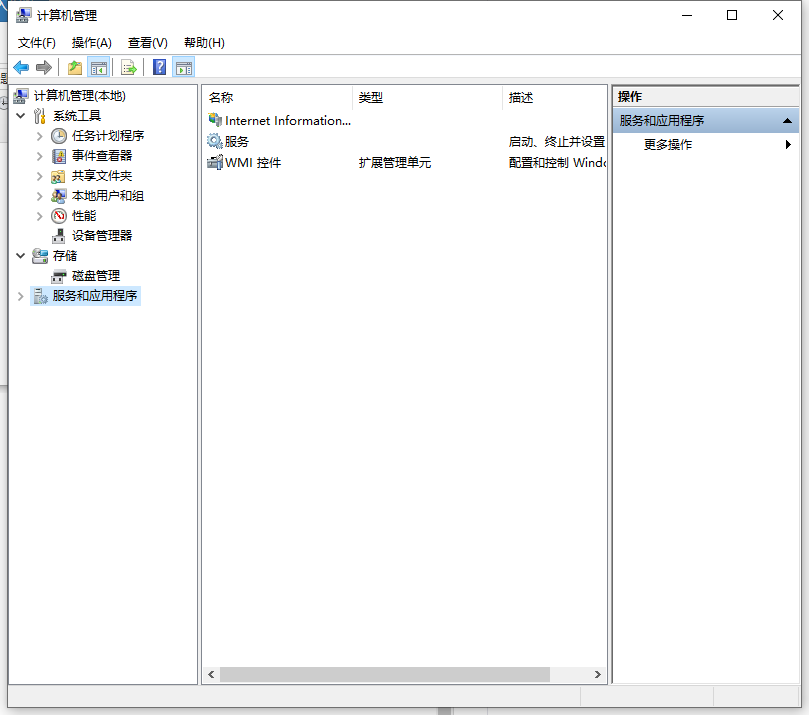Click the export list toolbar icon
809x715 pixels.
click(131, 67)
